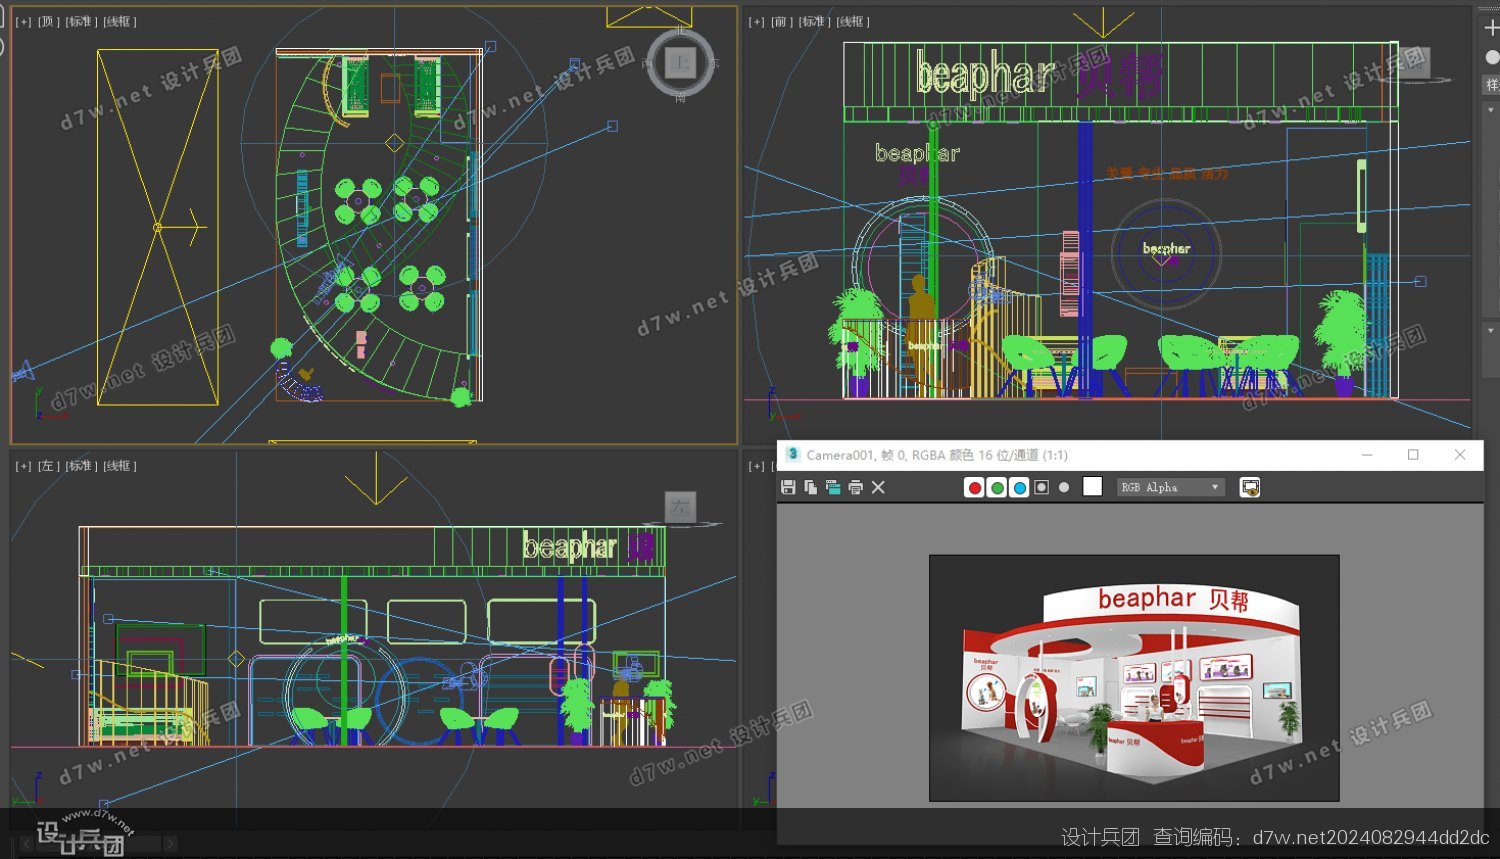Viewport: 1500px width, 859px height.
Task: Open front viewport [+] general menu
Action: pyautogui.click(x=757, y=21)
